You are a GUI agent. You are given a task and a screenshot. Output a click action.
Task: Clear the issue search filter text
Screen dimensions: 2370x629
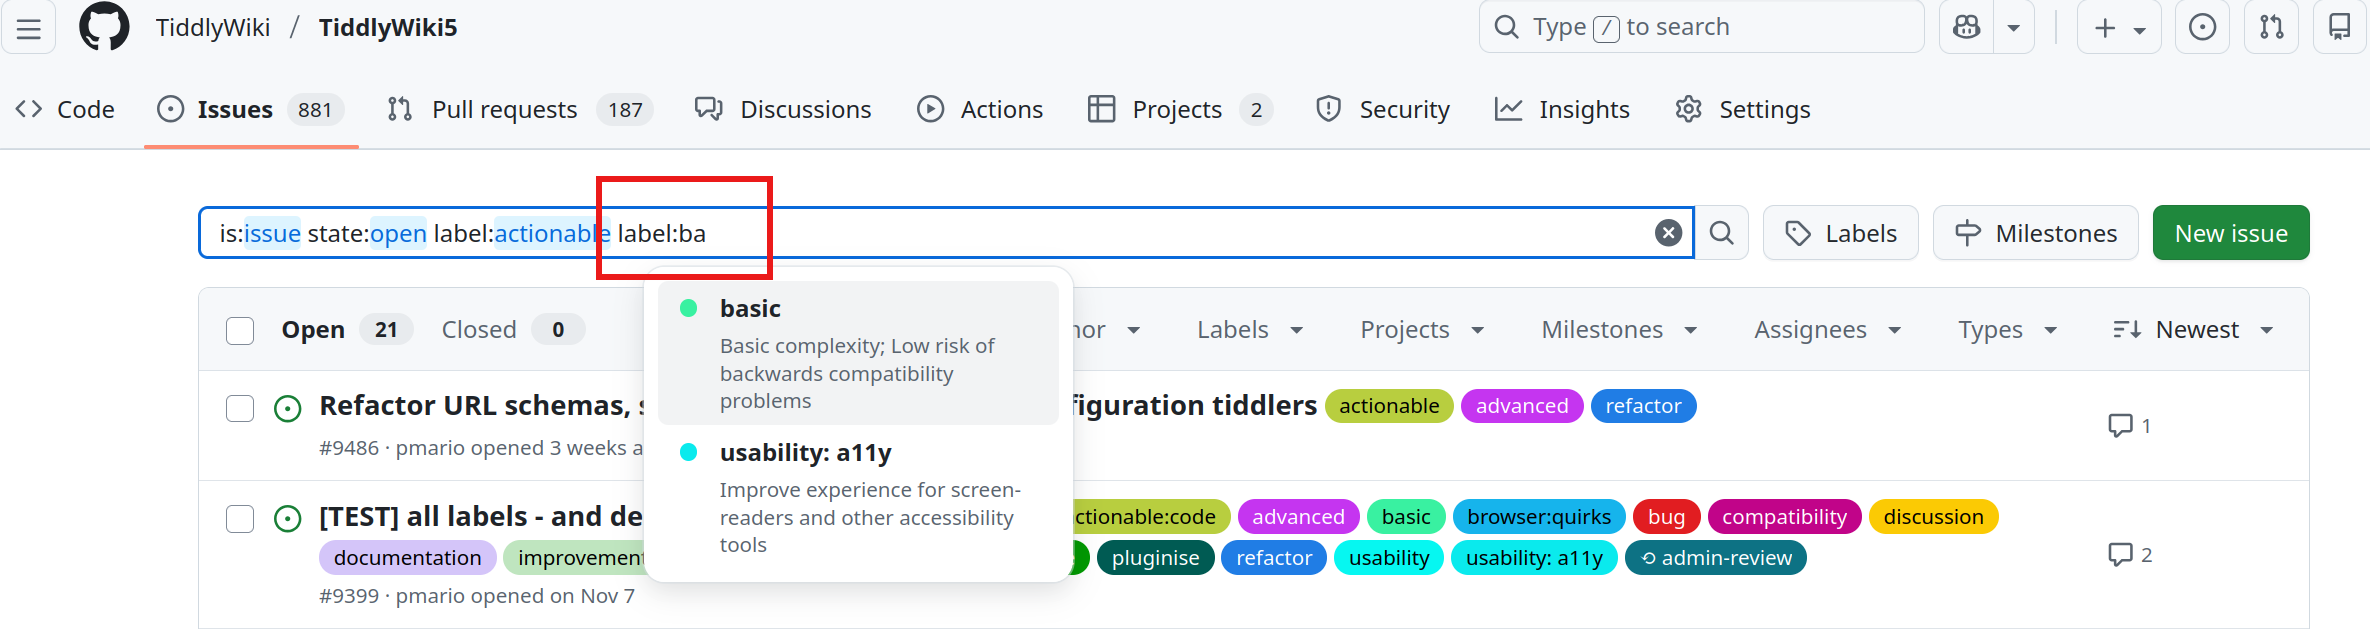tap(1667, 233)
